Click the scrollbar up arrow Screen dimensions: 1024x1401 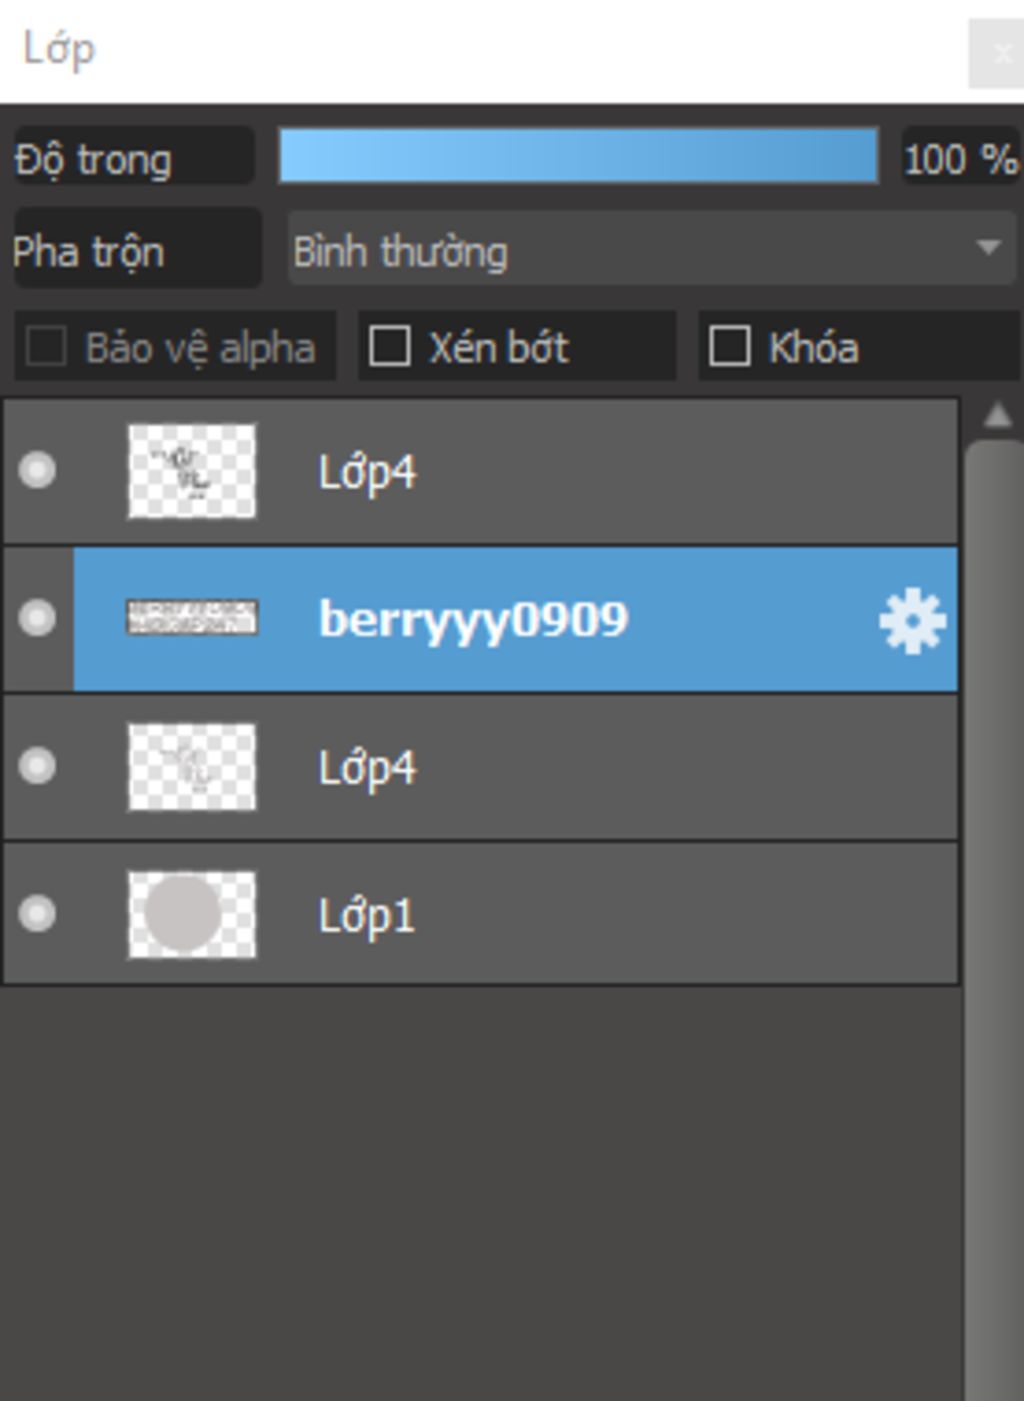(997, 414)
